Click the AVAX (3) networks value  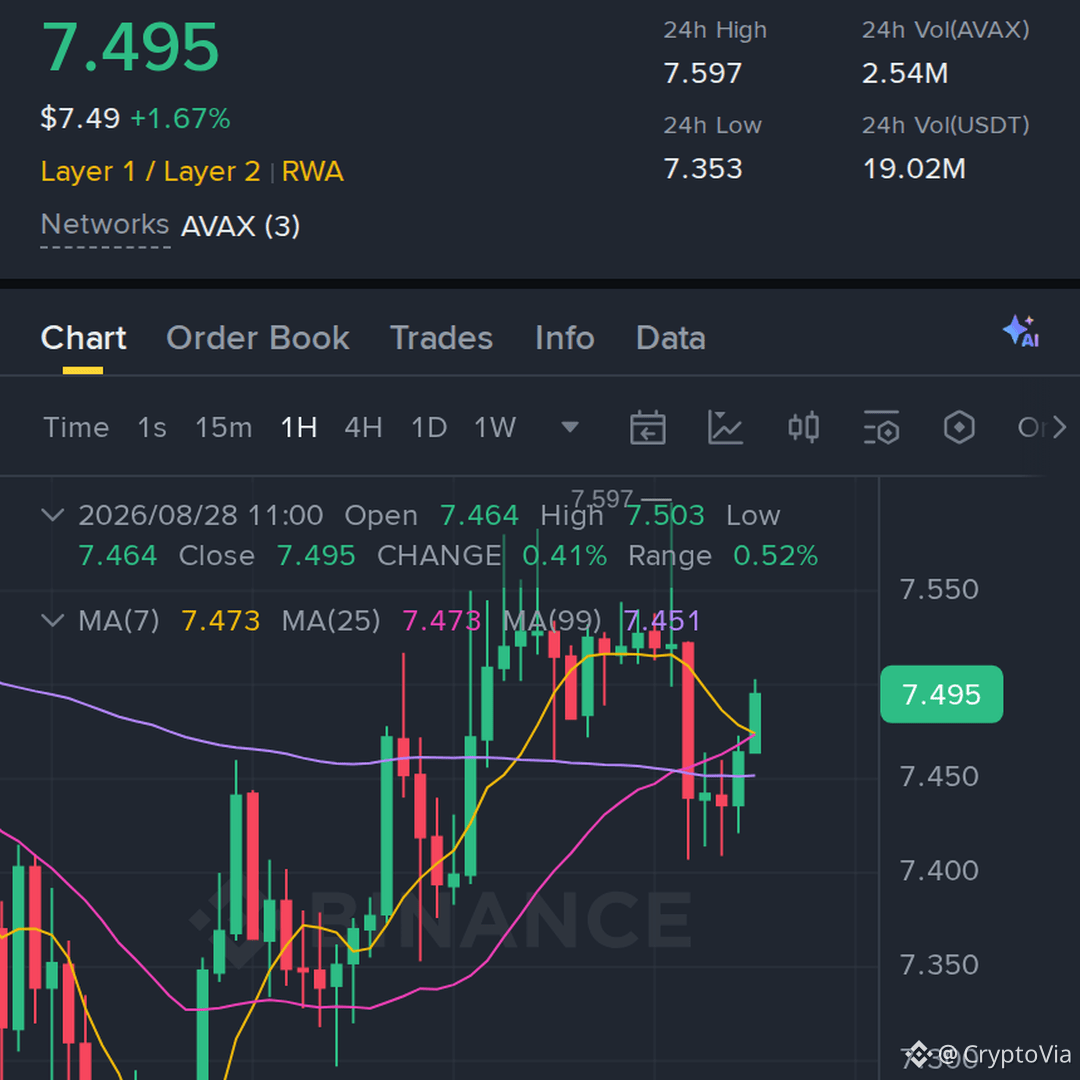(240, 226)
